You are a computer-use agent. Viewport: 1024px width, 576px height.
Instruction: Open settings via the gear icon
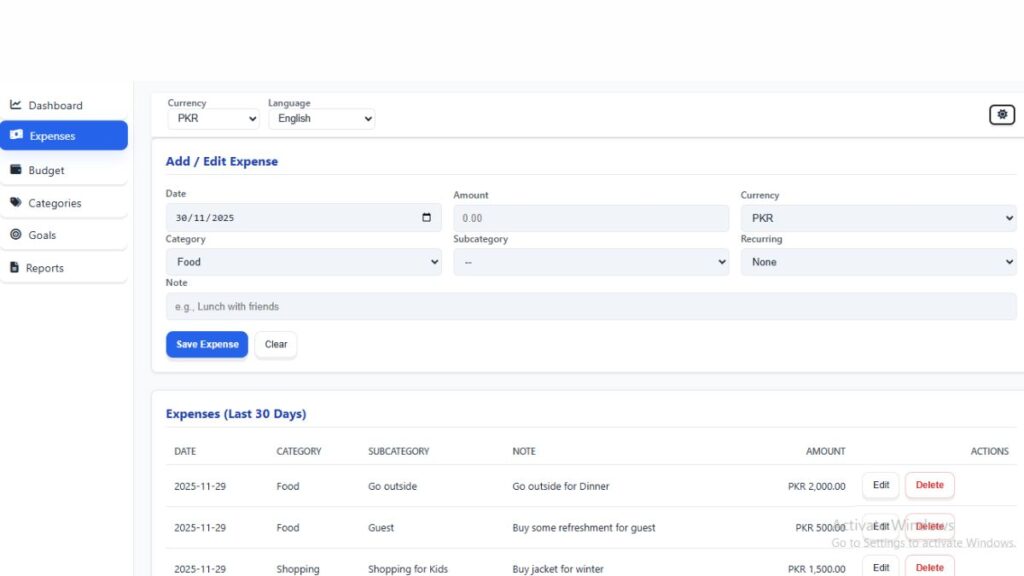1002,114
